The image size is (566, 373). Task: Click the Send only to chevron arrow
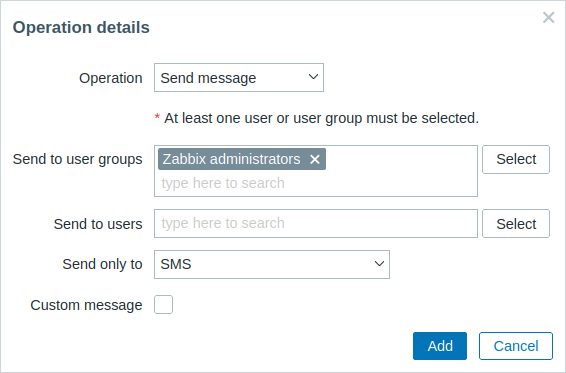coord(379,264)
